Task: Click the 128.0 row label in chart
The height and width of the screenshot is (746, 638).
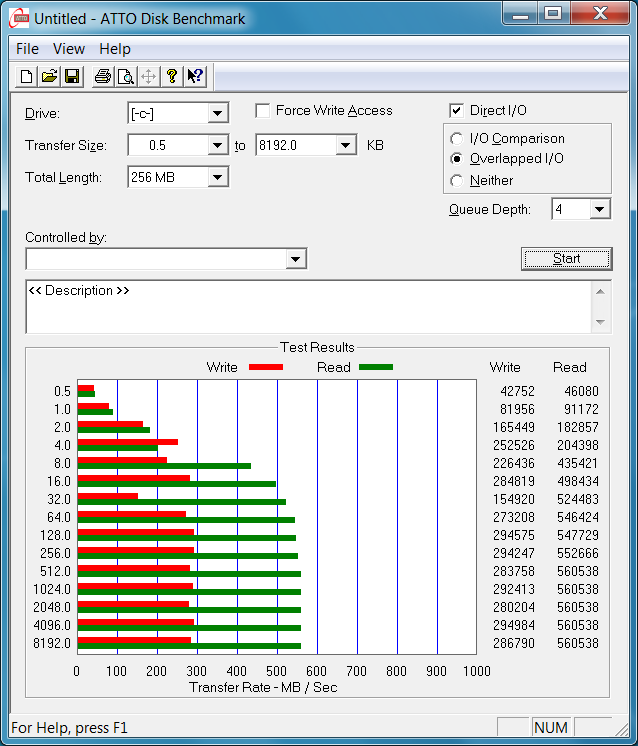Action: coord(55,535)
